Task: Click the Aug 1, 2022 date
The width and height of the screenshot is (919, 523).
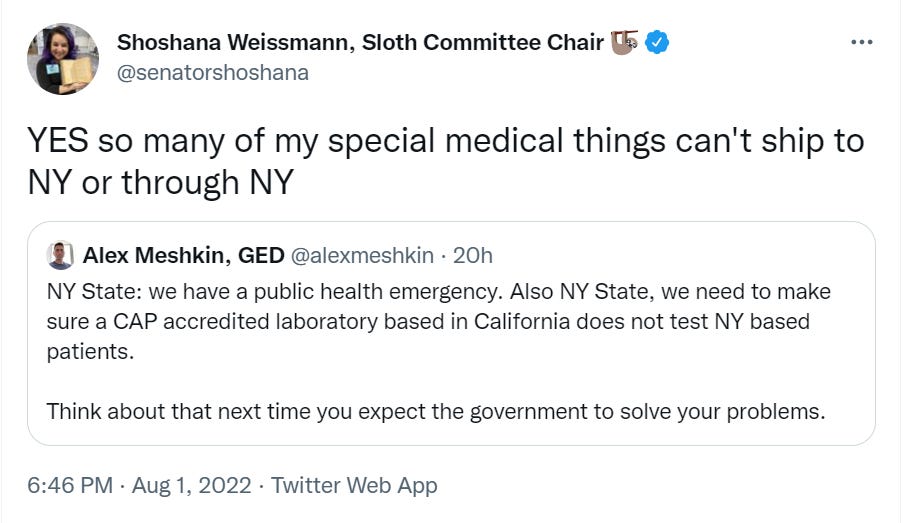Action: tap(190, 486)
